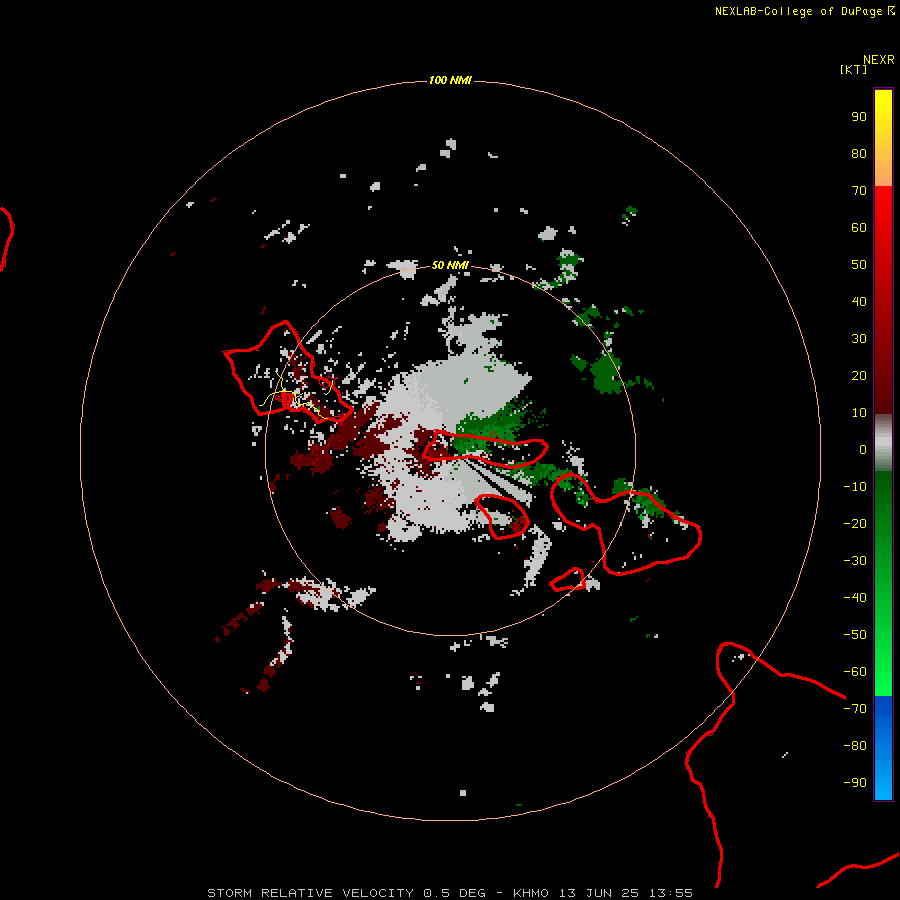Click the 40 value on velocity scale
Screen dimensions: 900x900
[x=859, y=302]
